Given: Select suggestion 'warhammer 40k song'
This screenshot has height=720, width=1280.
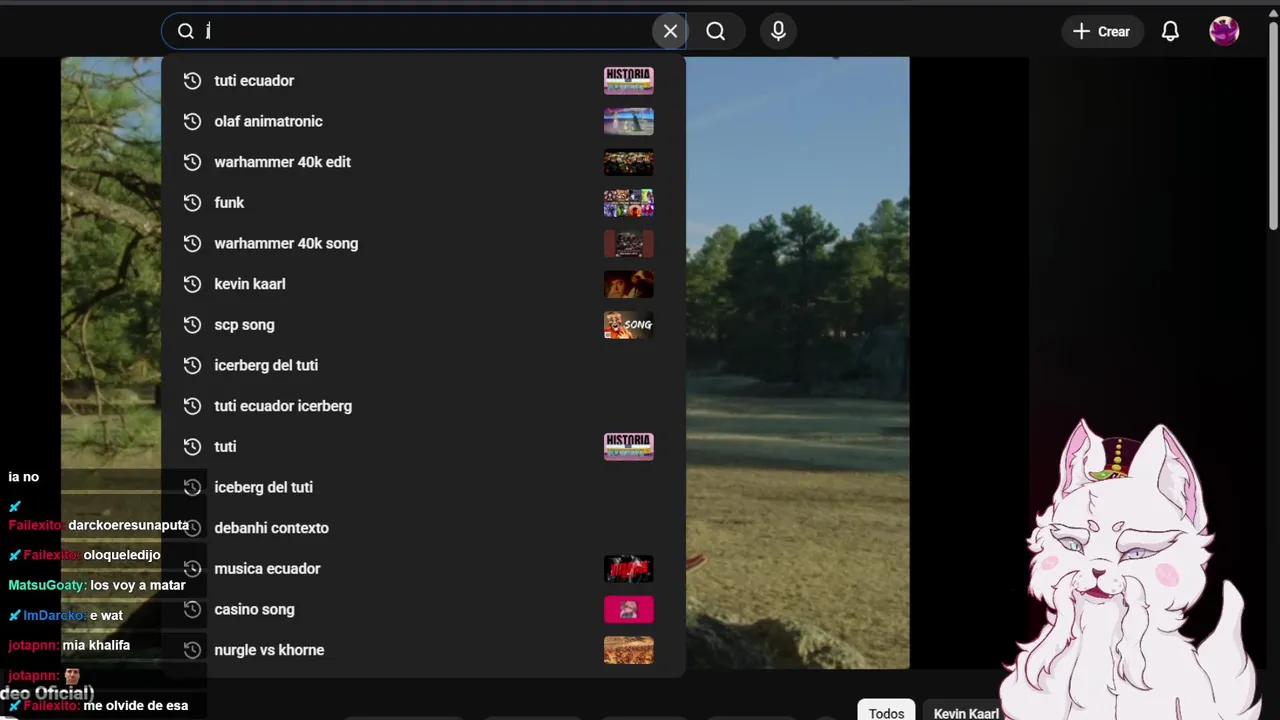Looking at the screenshot, I should tap(286, 243).
